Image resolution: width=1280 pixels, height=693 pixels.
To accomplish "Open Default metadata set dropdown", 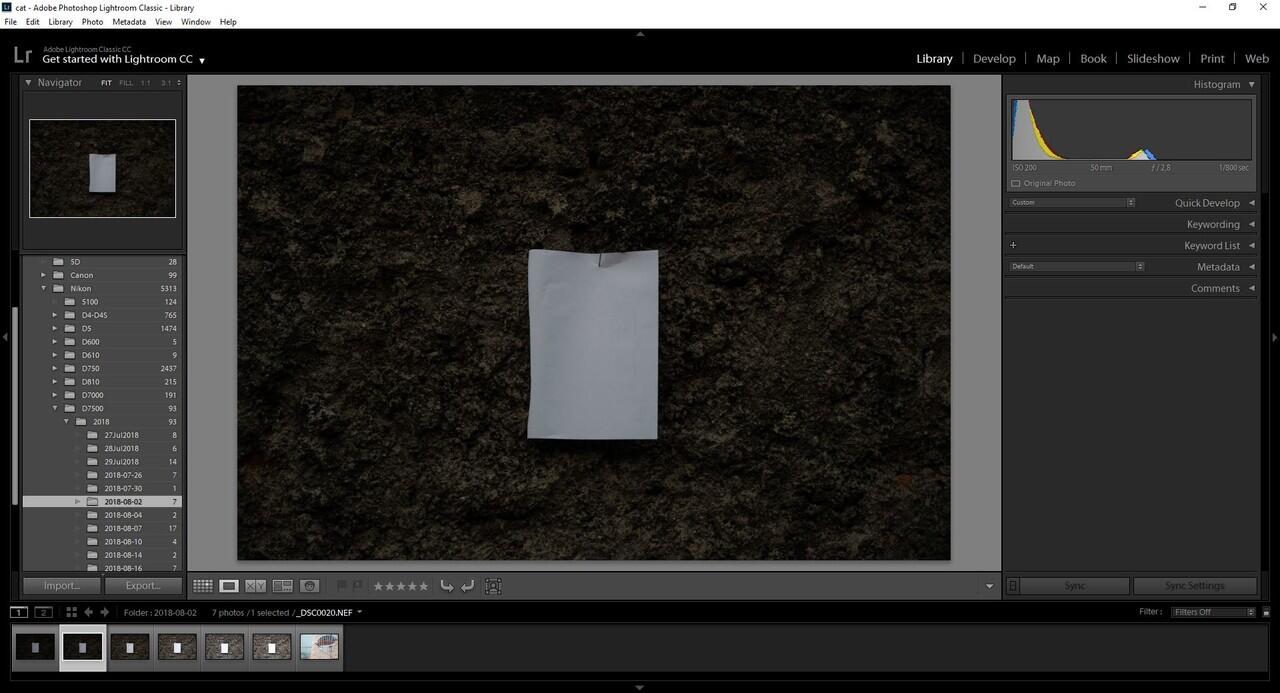I will [x=1076, y=267].
